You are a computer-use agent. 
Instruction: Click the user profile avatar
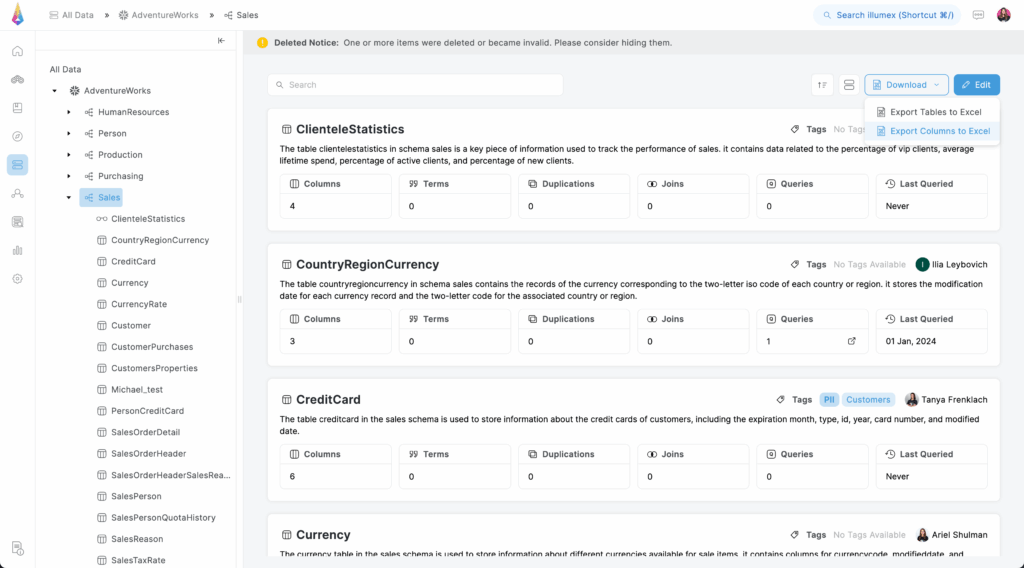point(1004,15)
